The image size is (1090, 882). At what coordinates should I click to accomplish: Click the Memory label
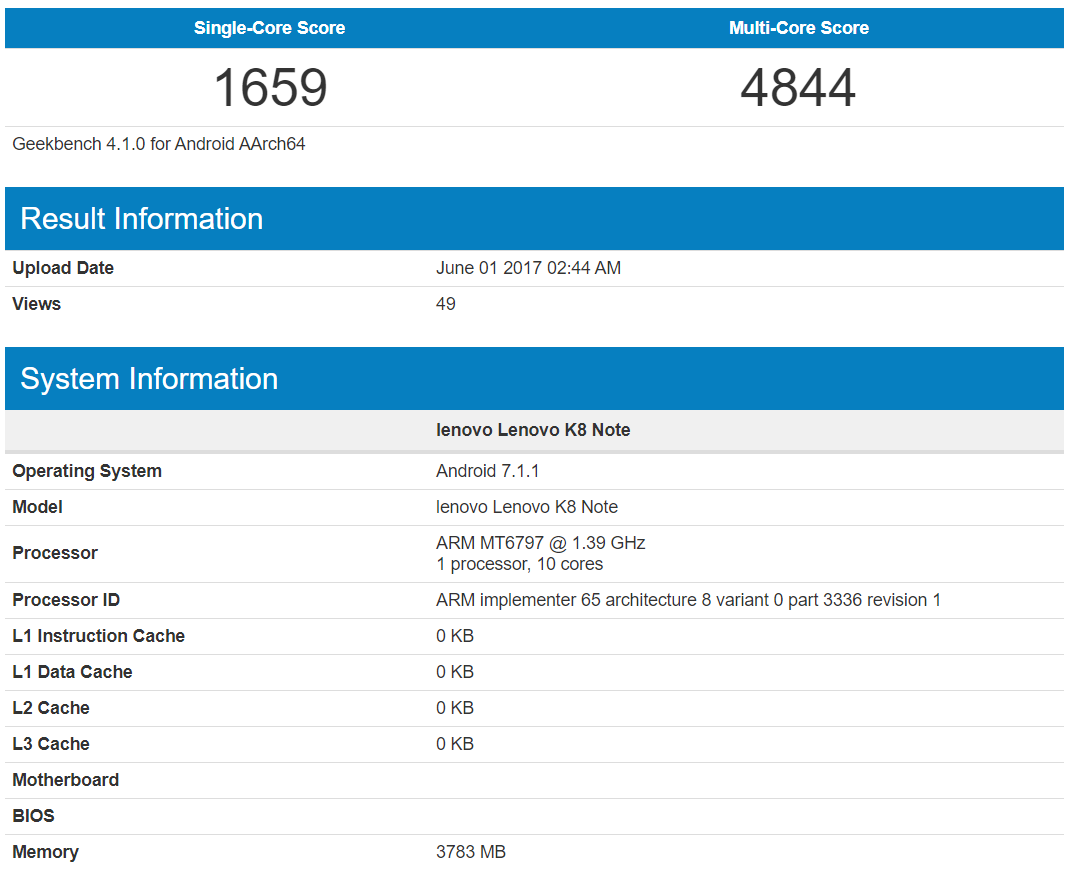coord(45,853)
